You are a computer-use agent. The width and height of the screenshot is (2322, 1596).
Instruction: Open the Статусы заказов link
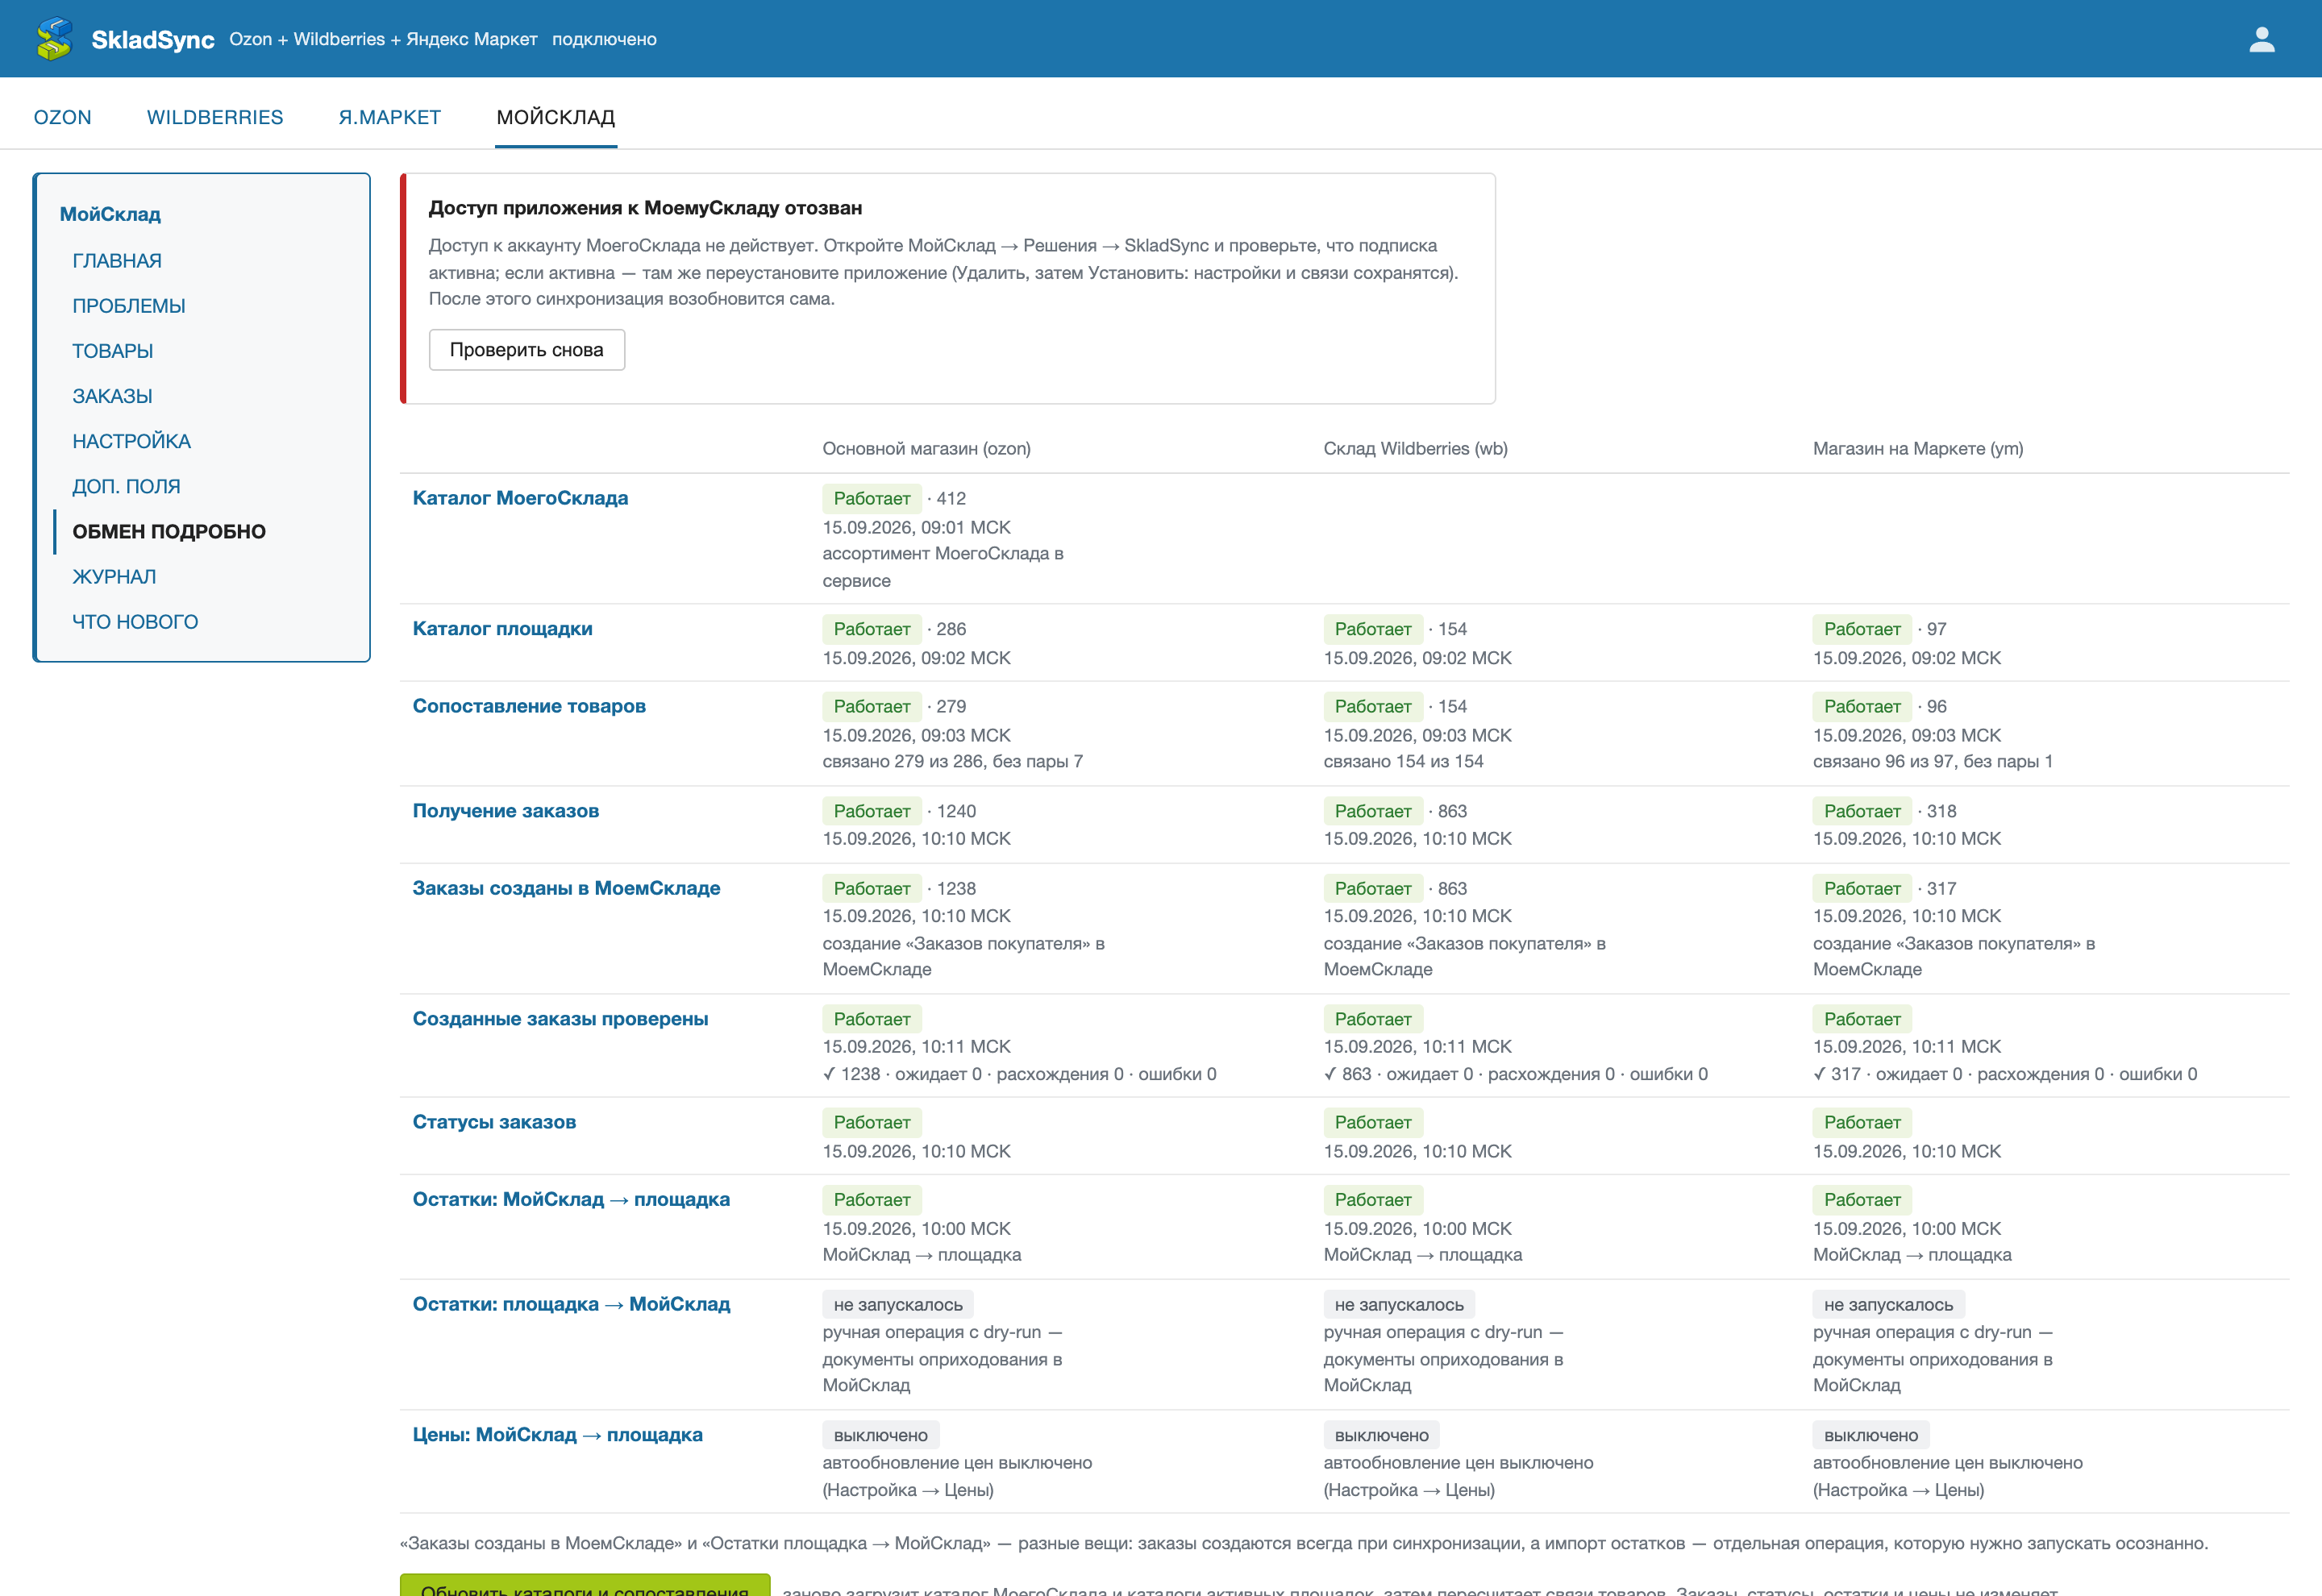[494, 1122]
